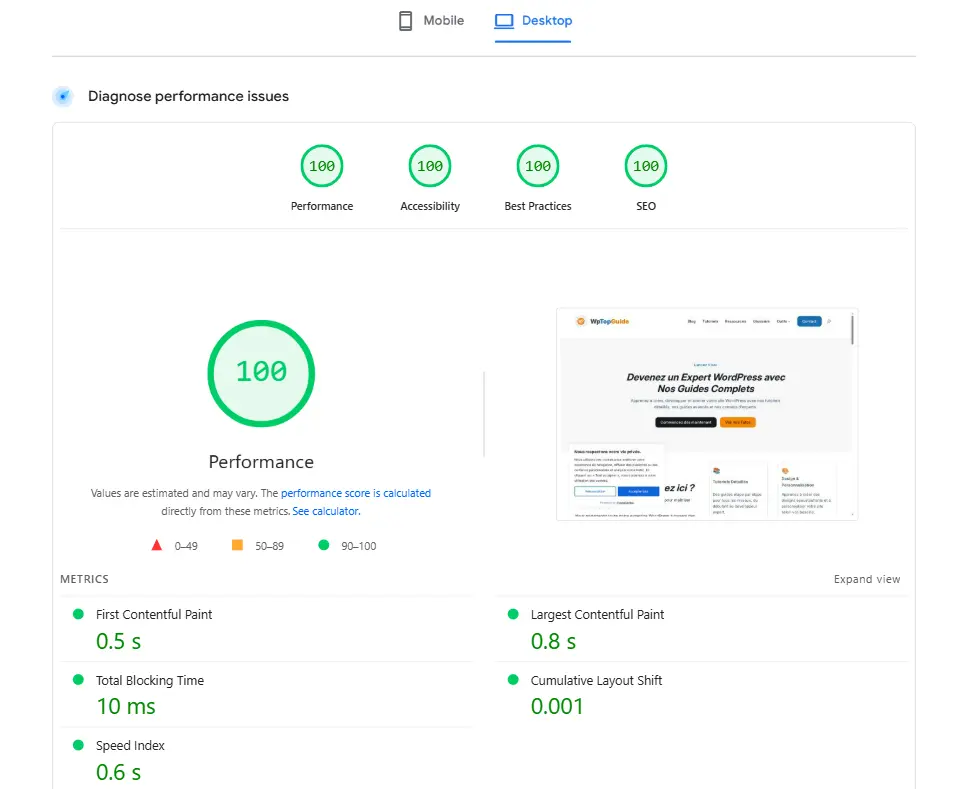Click the METRICS section heading
This screenshot has height=789, width=960.
tap(84, 579)
